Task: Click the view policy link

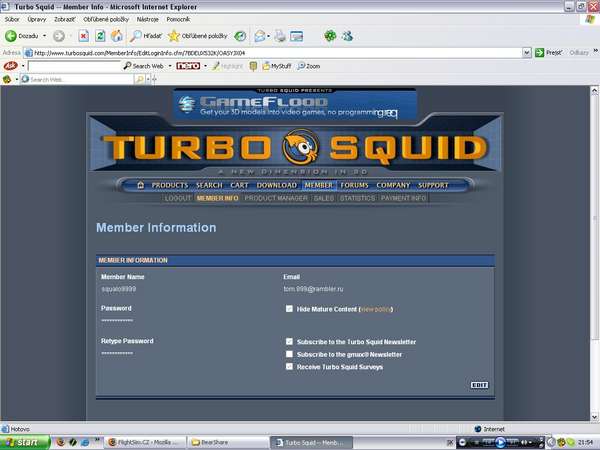Action: (x=377, y=309)
